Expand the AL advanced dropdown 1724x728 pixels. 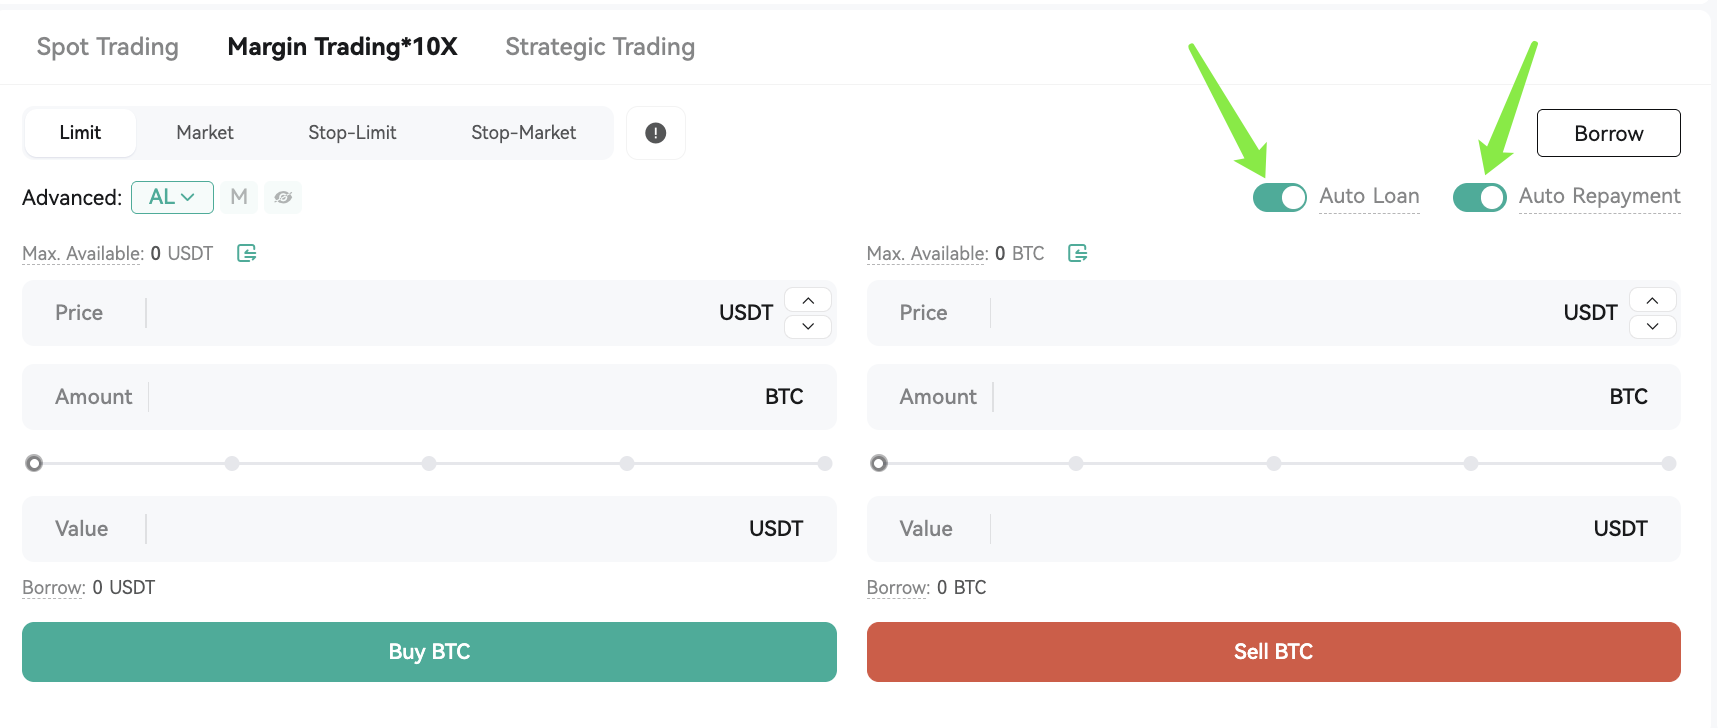[172, 197]
